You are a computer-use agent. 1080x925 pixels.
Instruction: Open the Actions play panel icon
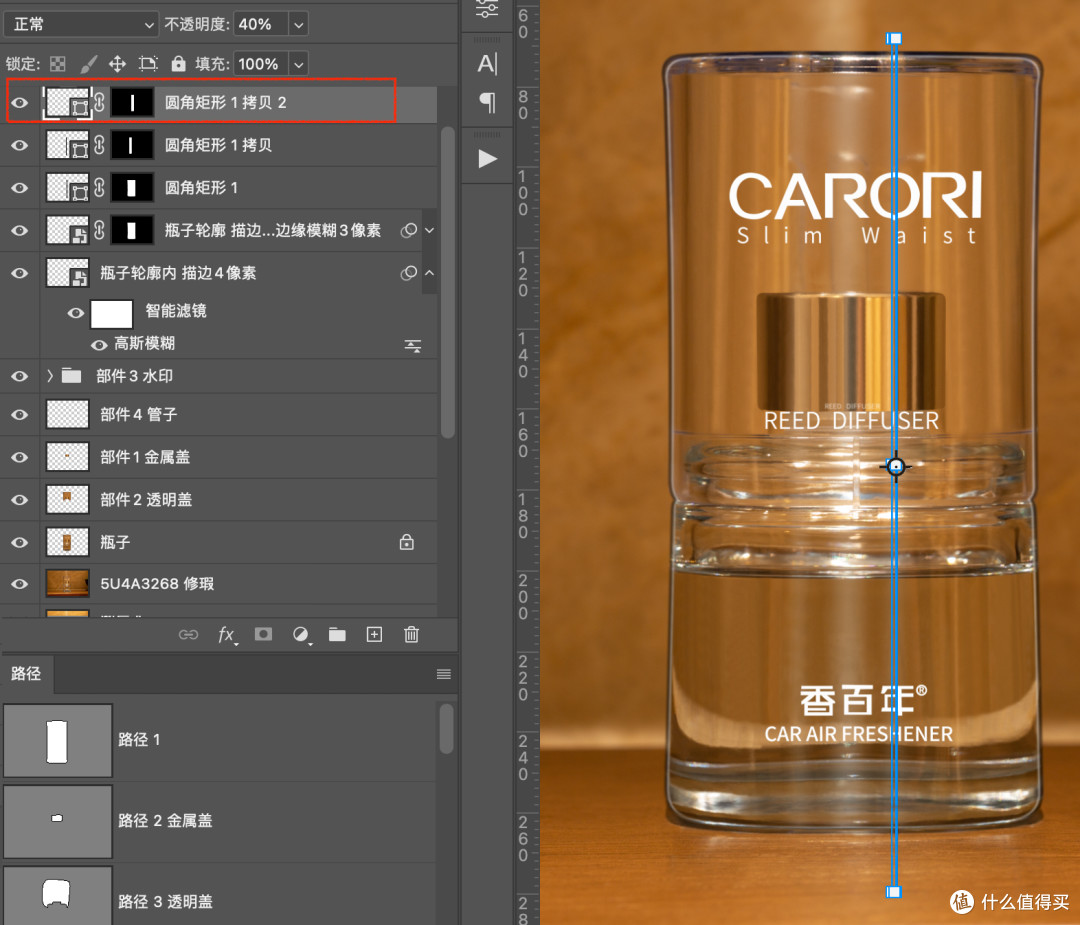coord(488,159)
